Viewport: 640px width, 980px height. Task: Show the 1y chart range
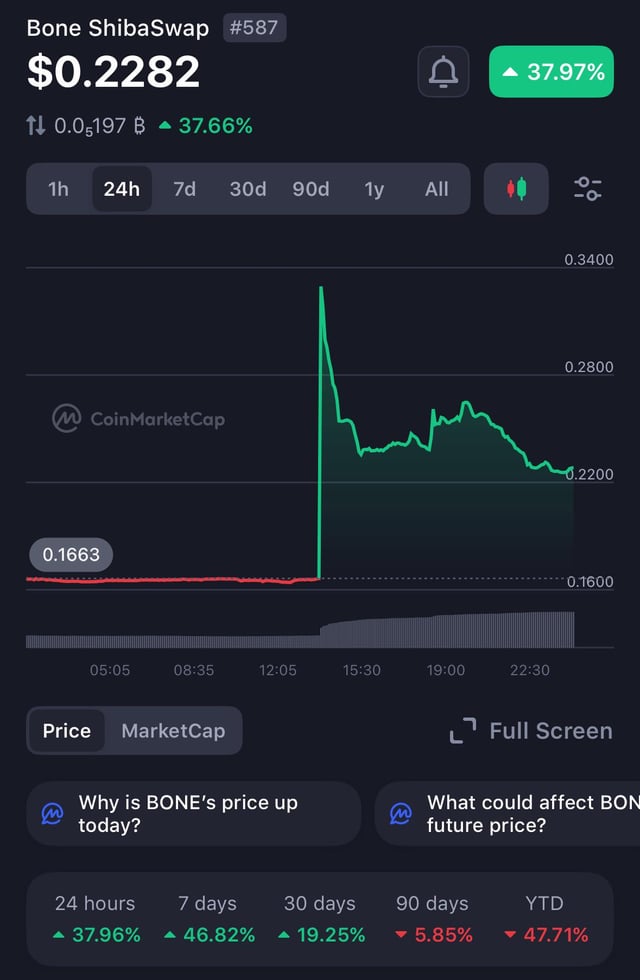click(x=374, y=189)
